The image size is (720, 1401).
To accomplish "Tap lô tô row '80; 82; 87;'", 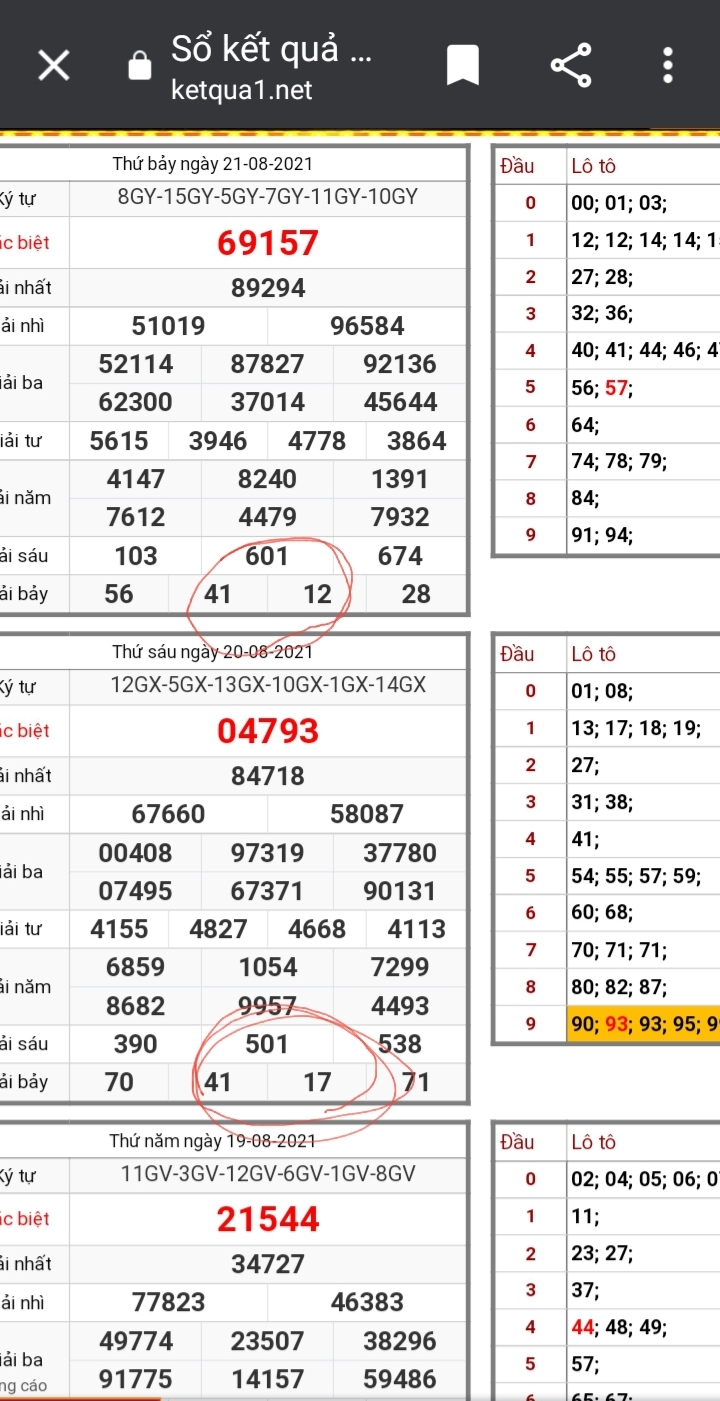I will coord(619,987).
